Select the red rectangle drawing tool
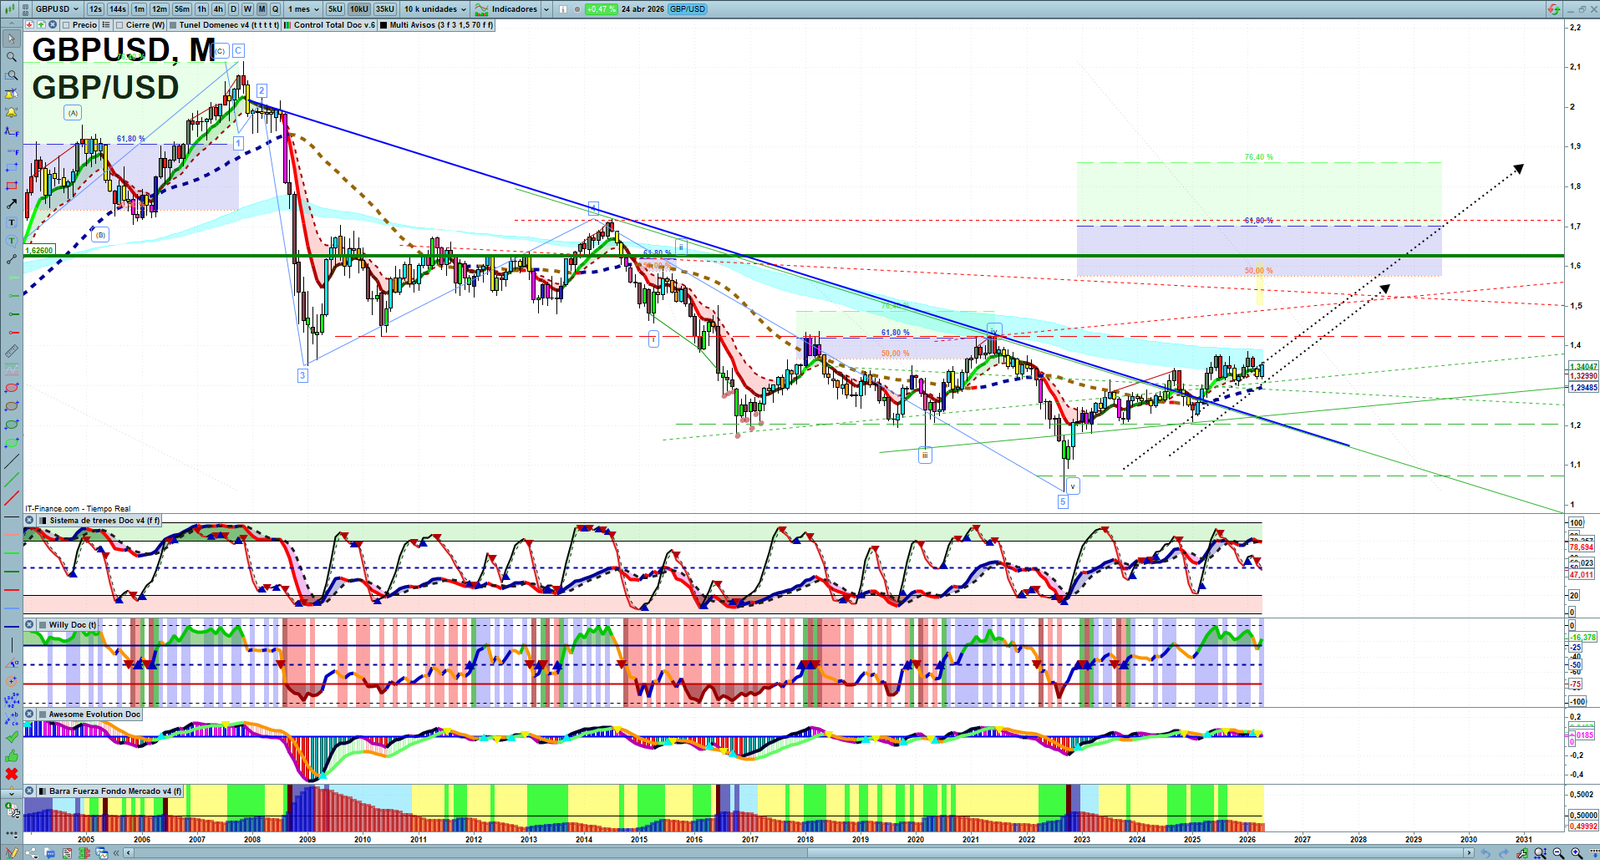Screen dimensions: 1600x860 12,186
